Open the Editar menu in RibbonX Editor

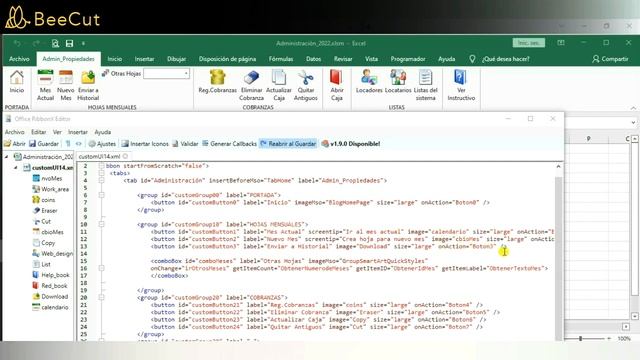[38, 132]
